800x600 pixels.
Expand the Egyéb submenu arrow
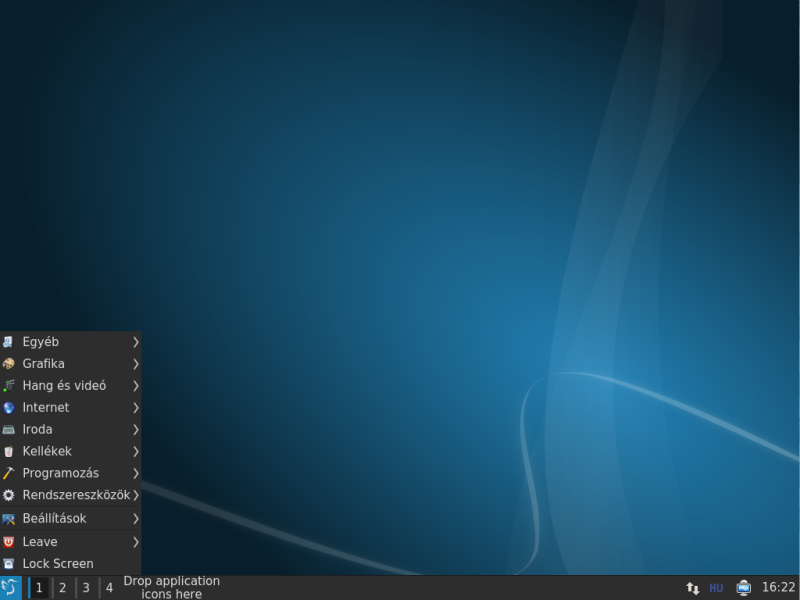click(136, 342)
